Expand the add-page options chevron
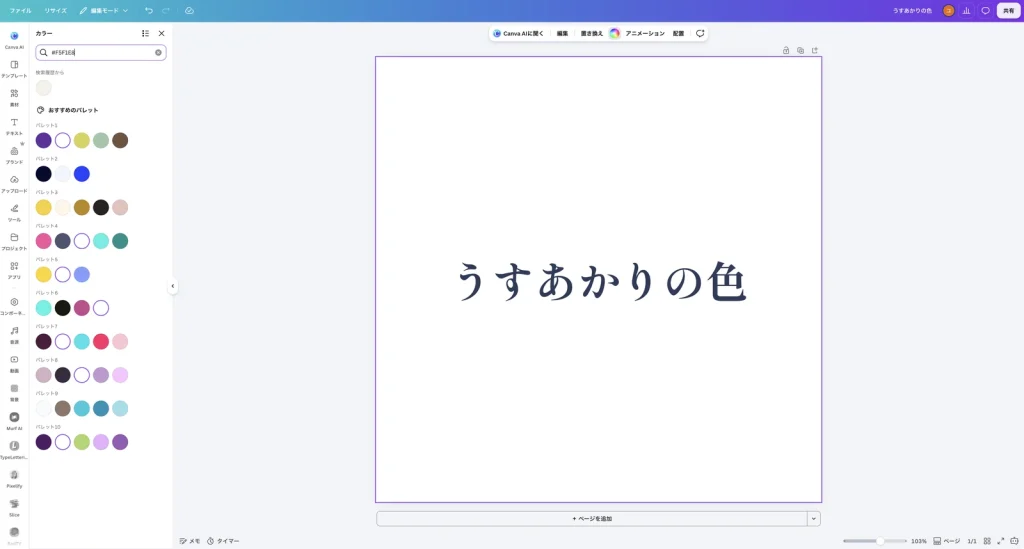 [814, 519]
